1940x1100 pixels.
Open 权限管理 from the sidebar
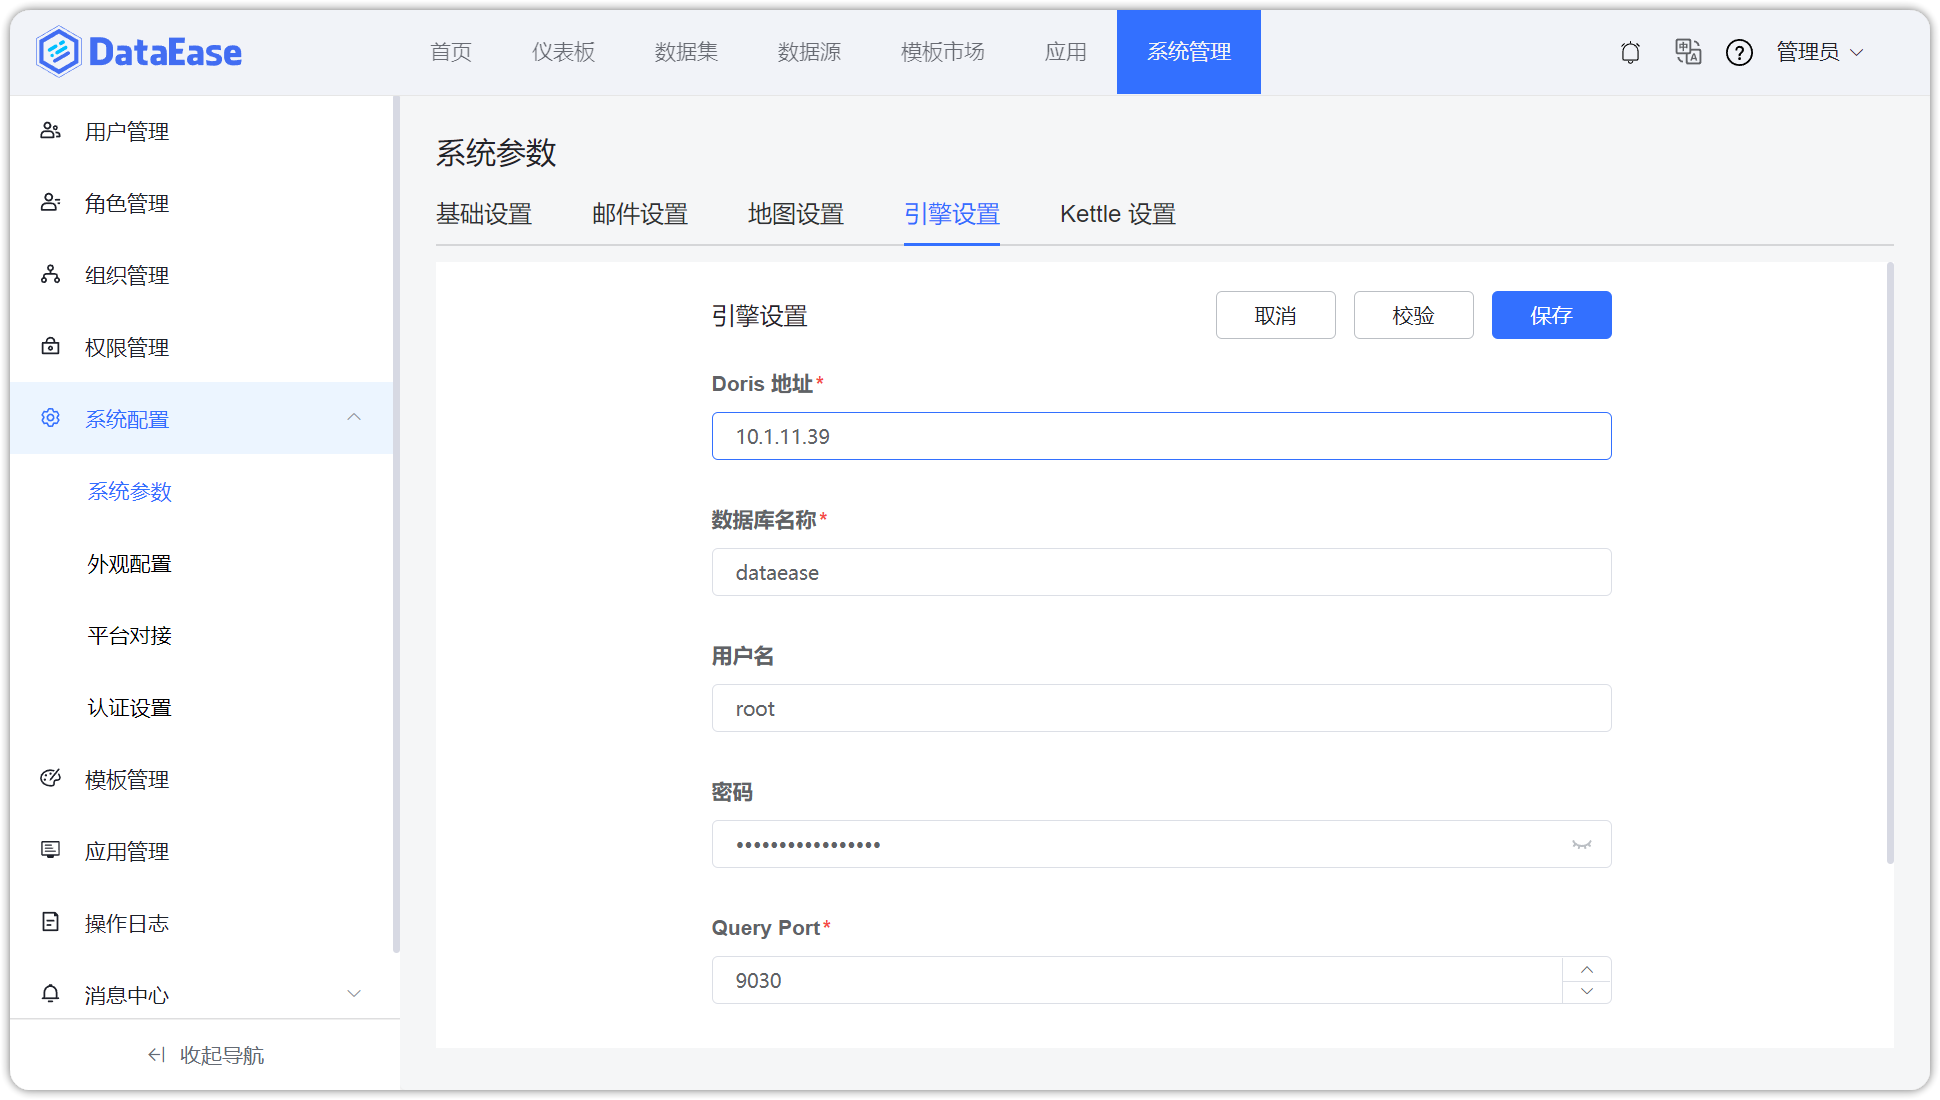(x=127, y=347)
